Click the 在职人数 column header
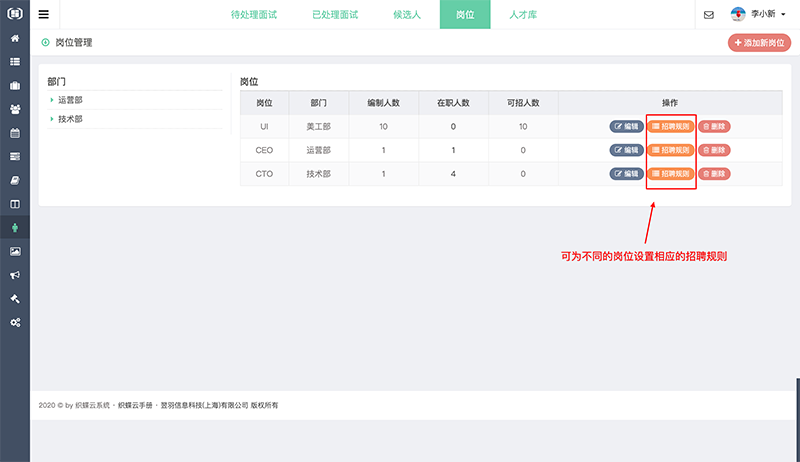The height and width of the screenshot is (462, 800). (453, 103)
